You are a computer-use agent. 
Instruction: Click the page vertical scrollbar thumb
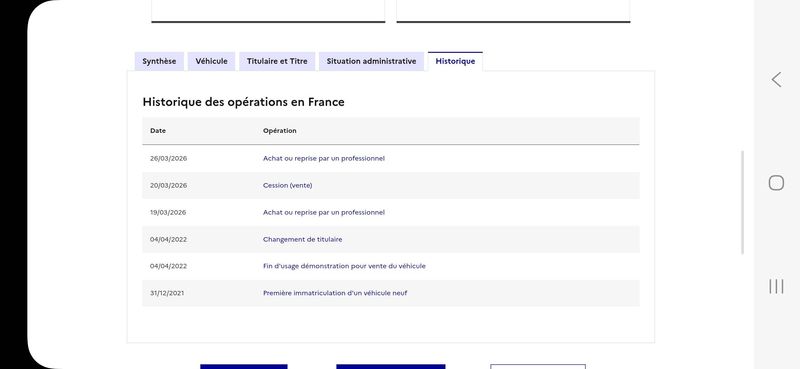point(742,203)
